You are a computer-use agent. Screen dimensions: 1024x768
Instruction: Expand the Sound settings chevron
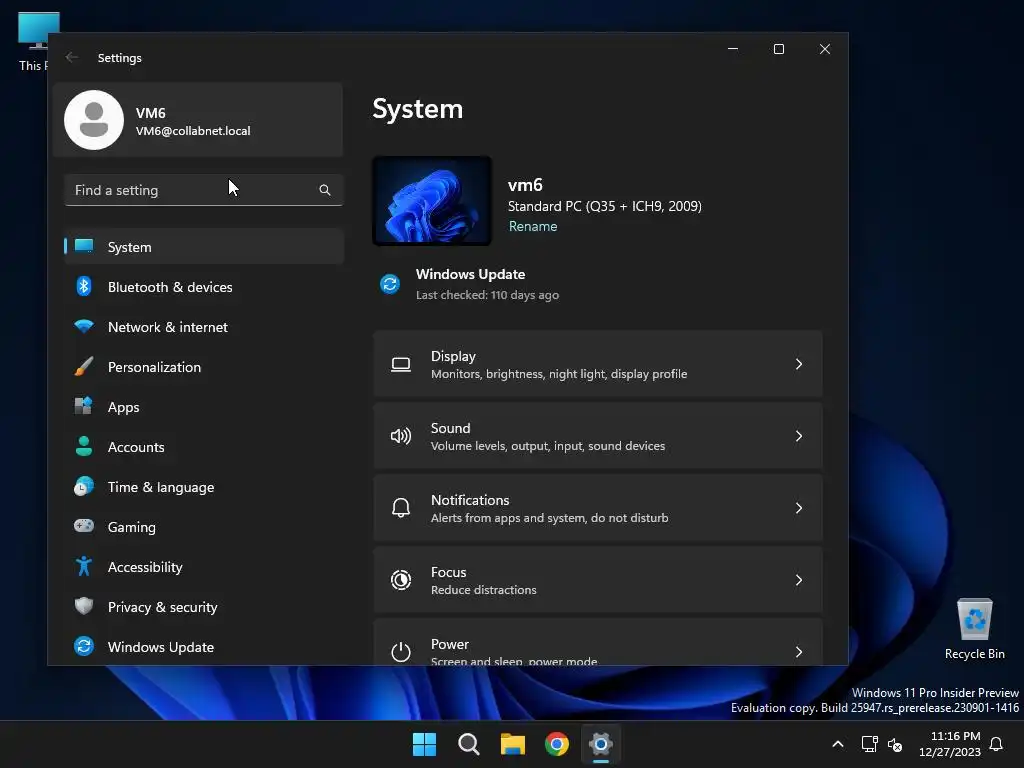(x=799, y=436)
